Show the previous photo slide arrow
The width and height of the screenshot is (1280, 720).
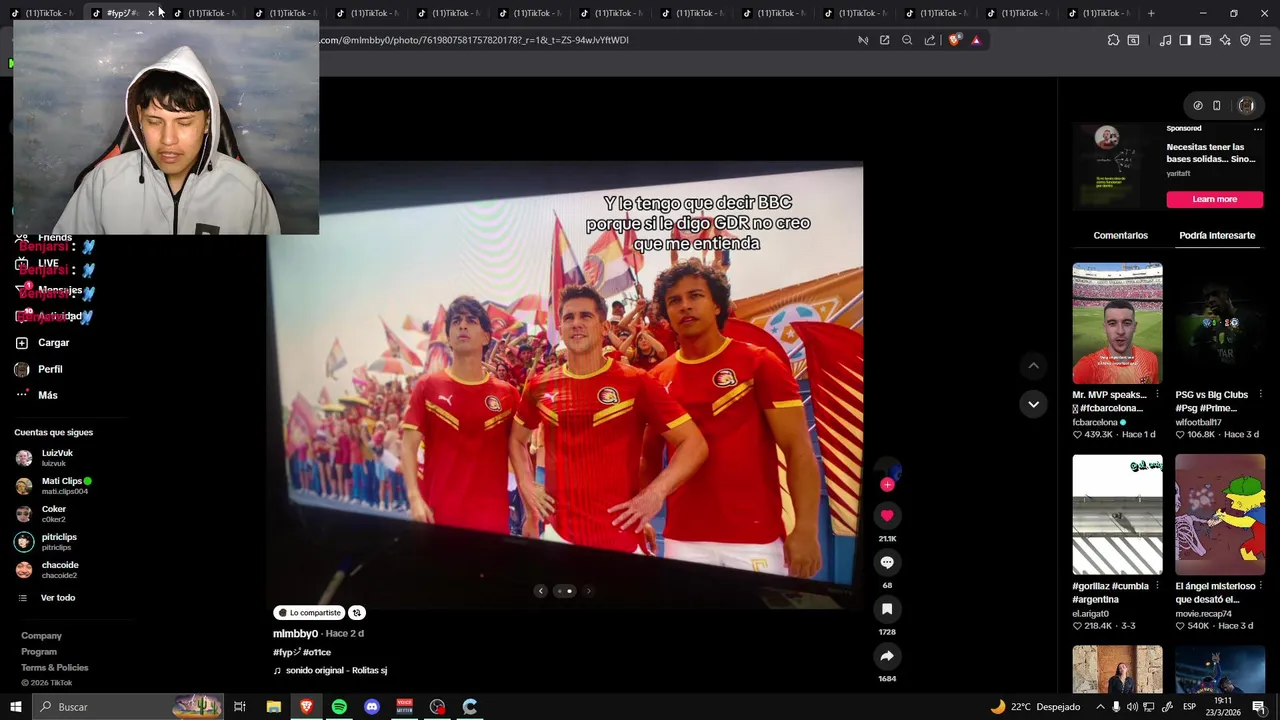point(541,591)
